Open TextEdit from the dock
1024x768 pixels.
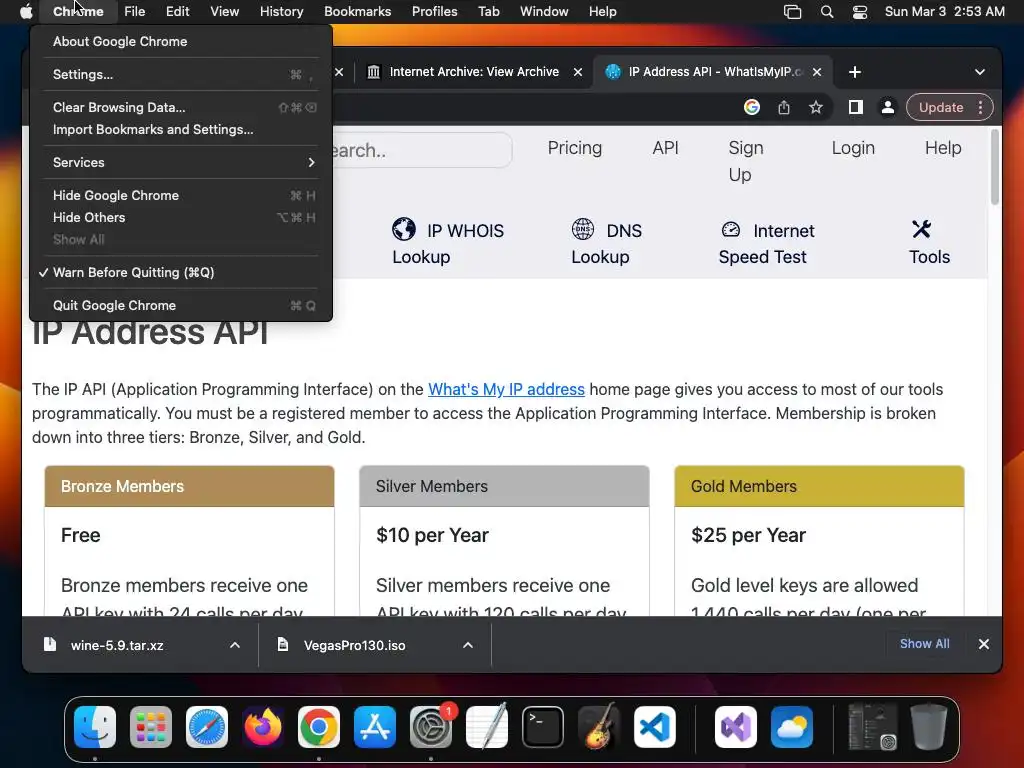(x=487, y=727)
